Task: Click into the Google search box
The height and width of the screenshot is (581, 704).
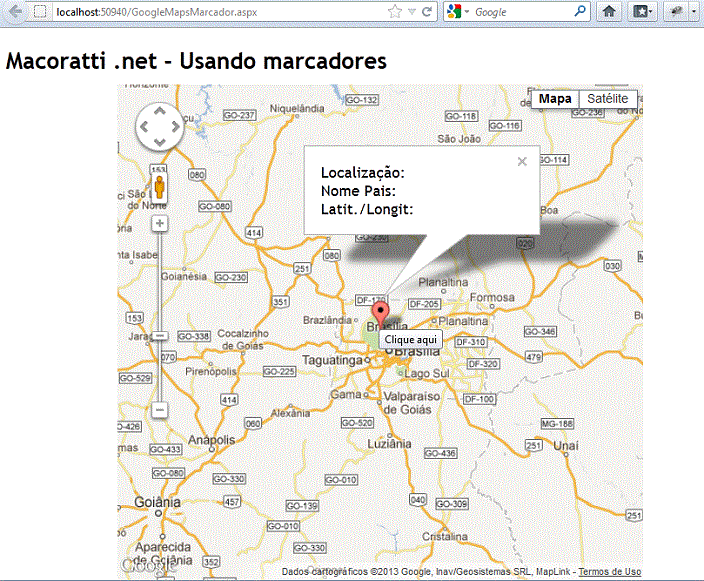Action: pos(520,12)
